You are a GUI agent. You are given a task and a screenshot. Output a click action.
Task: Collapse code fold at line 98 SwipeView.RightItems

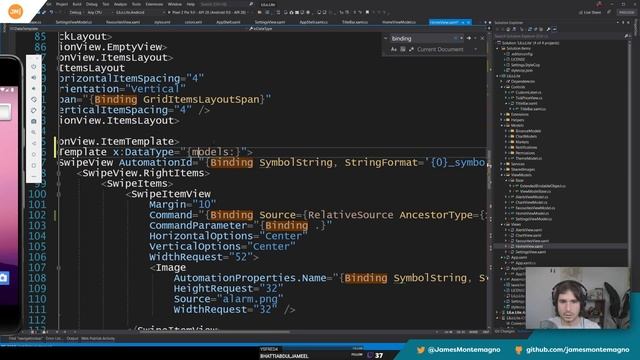(59, 173)
